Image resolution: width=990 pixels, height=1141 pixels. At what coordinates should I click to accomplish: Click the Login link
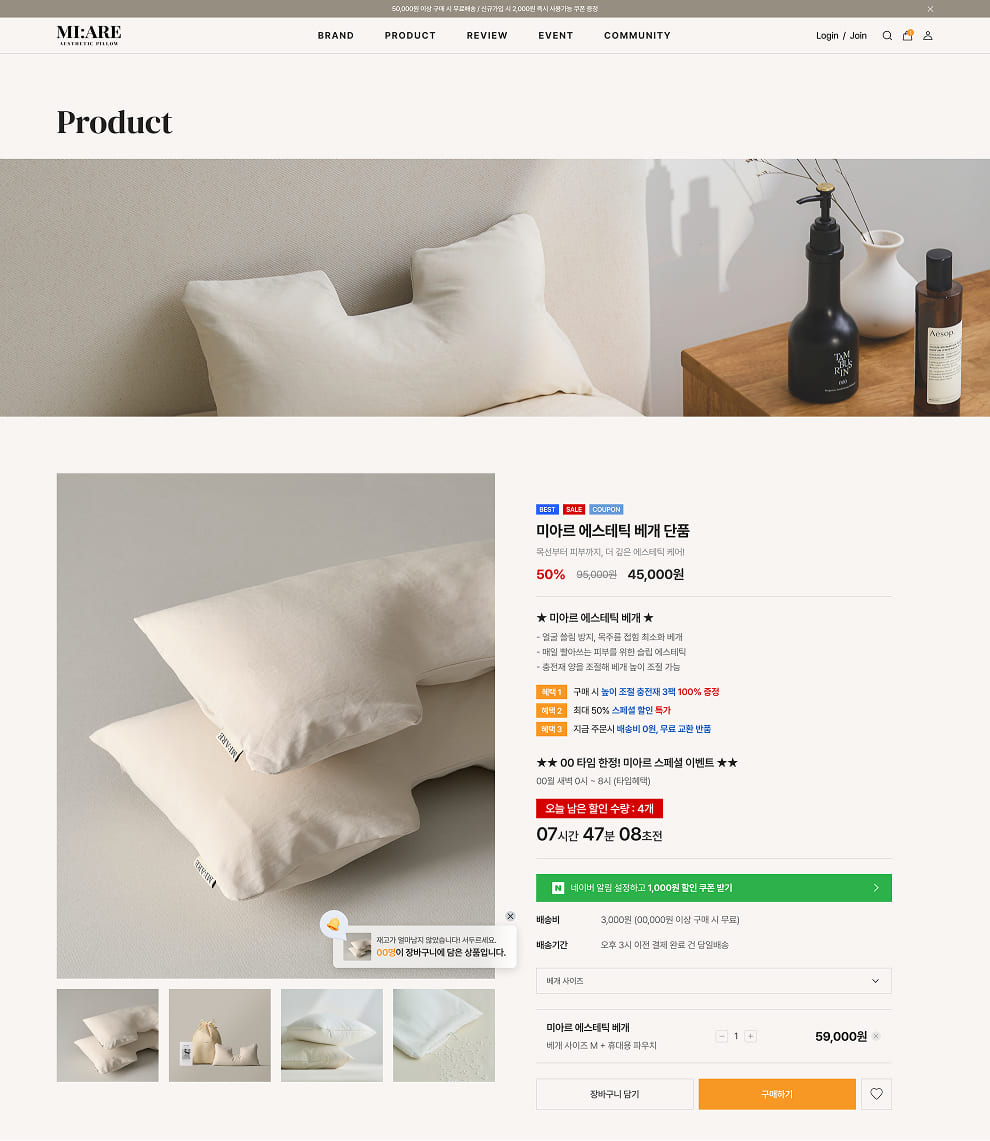[x=827, y=36]
